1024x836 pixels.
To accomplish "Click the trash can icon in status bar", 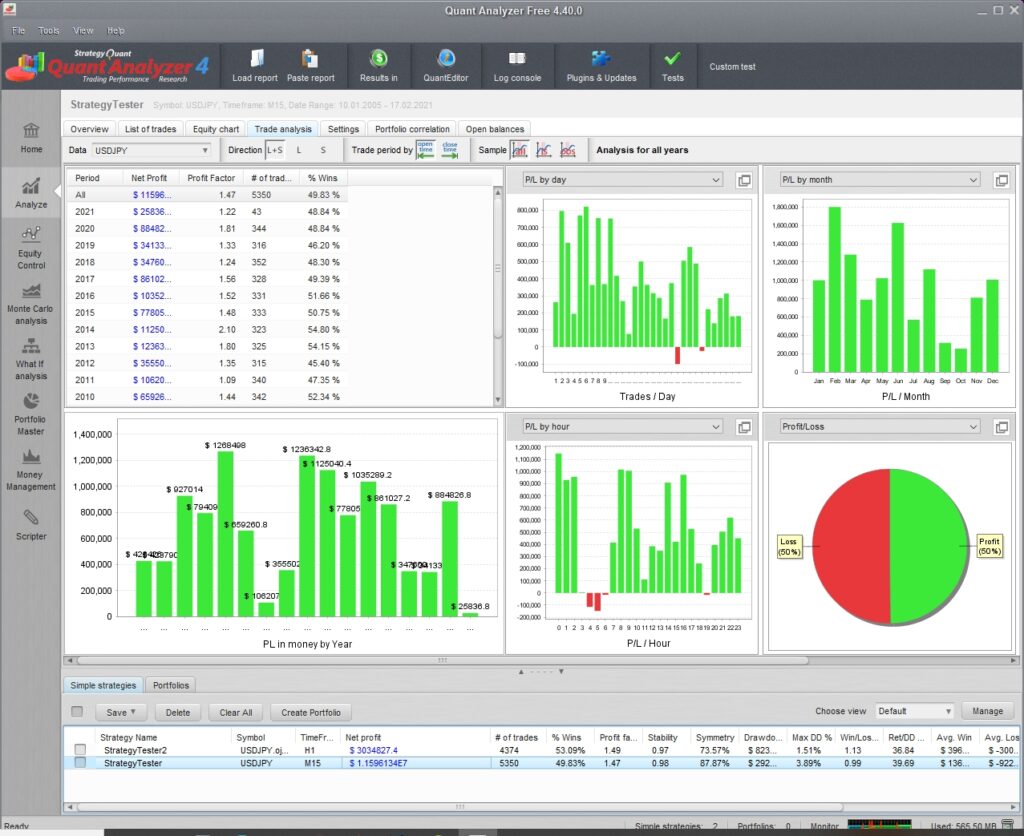I will point(1008,824).
